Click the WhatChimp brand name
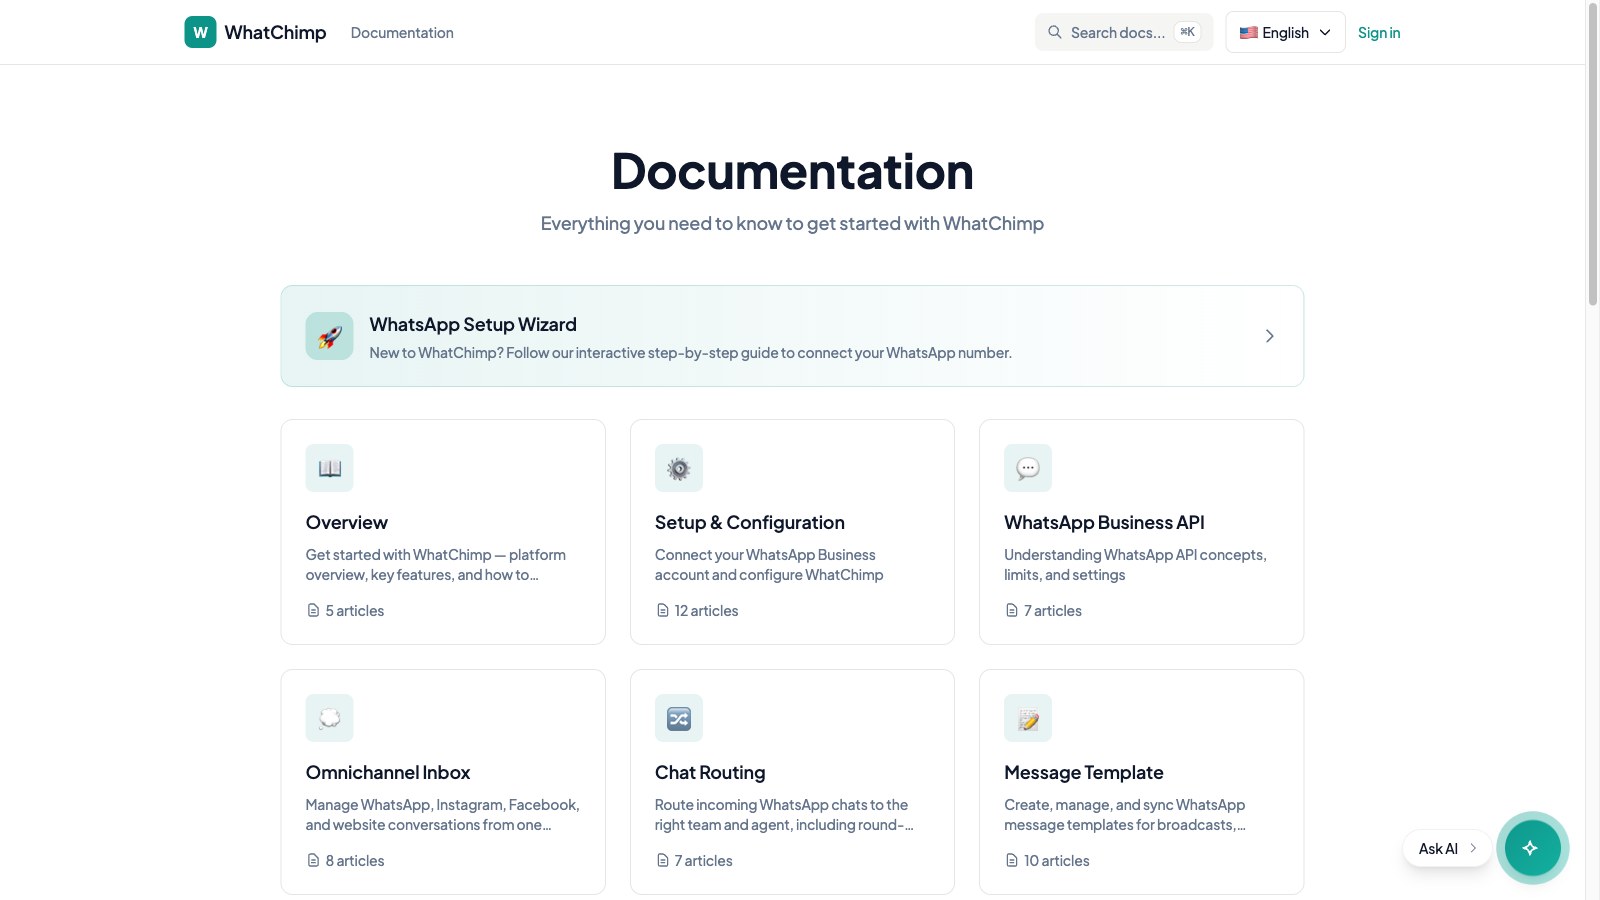The width and height of the screenshot is (1600, 900). tap(275, 32)
